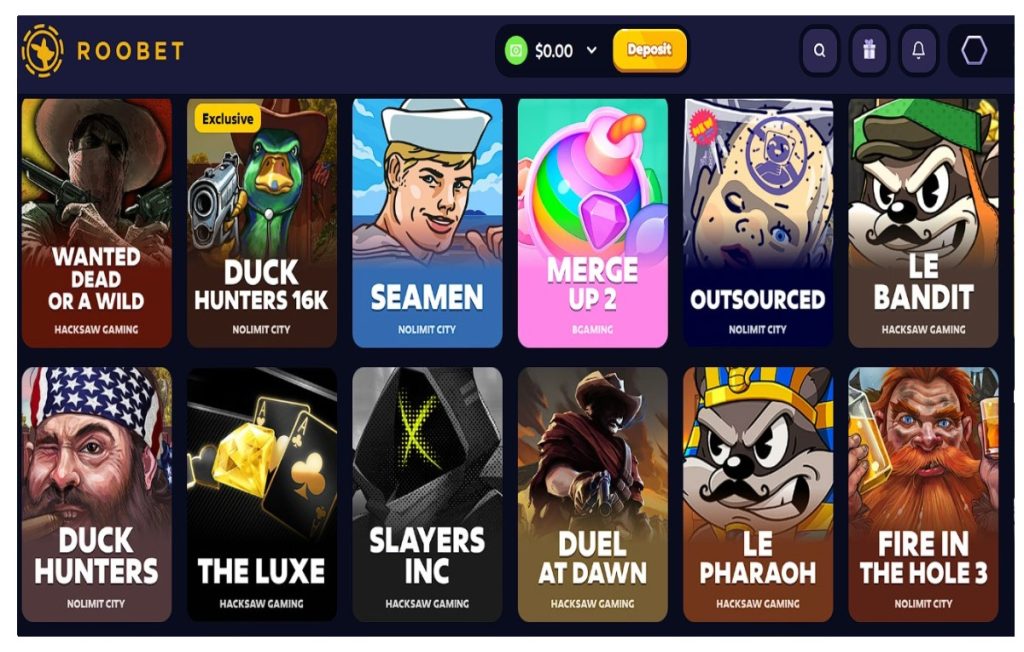1024x652 pixels.
Task: Open the gift rewards icon
Action: click(869, 50)
